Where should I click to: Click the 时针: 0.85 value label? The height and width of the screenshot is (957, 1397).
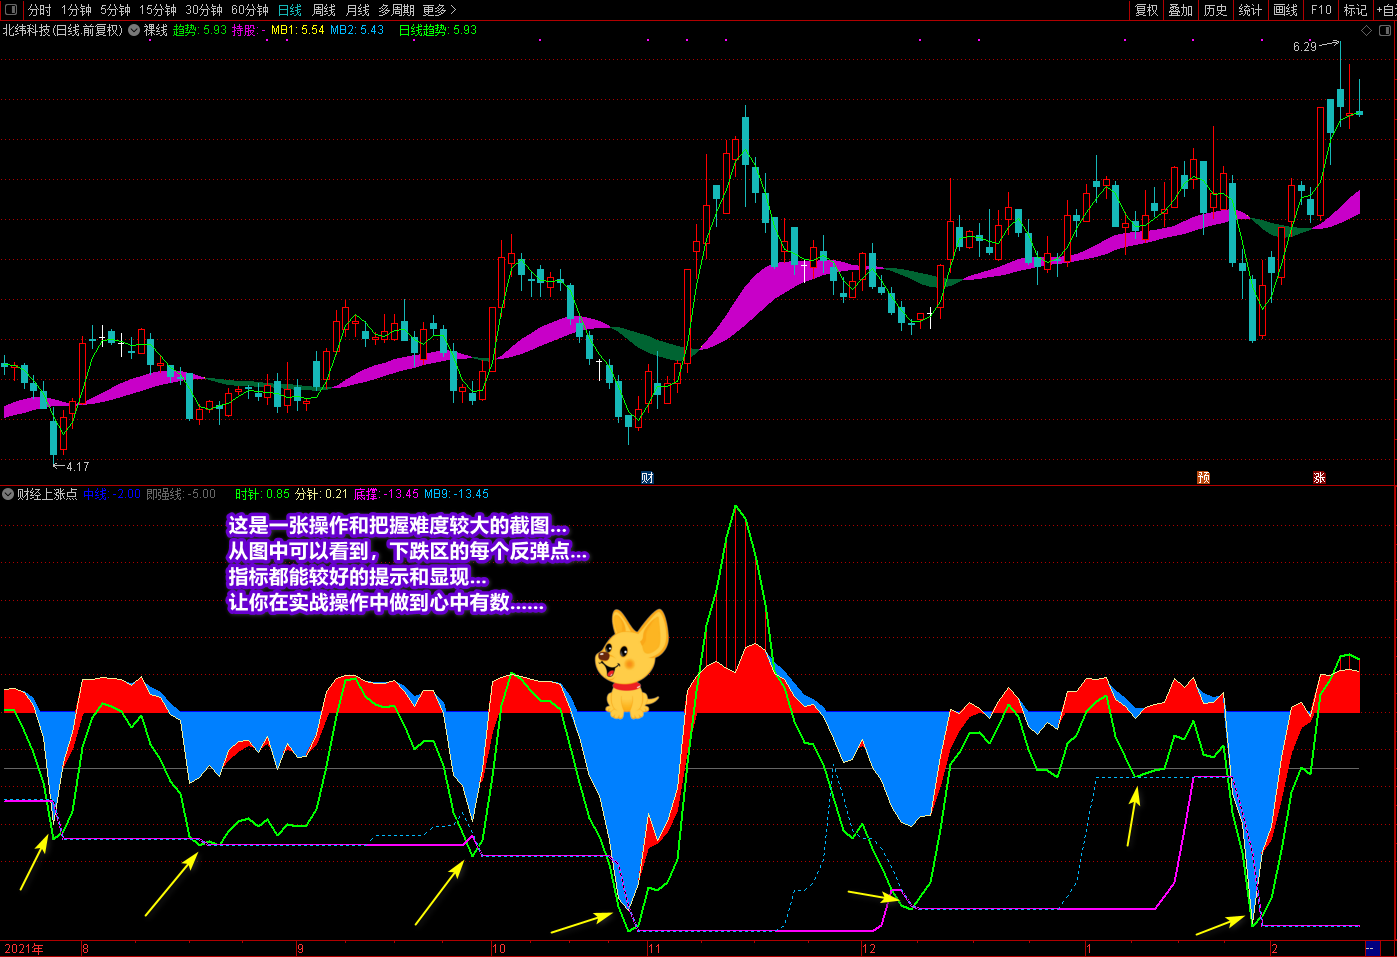pos(263,494)
